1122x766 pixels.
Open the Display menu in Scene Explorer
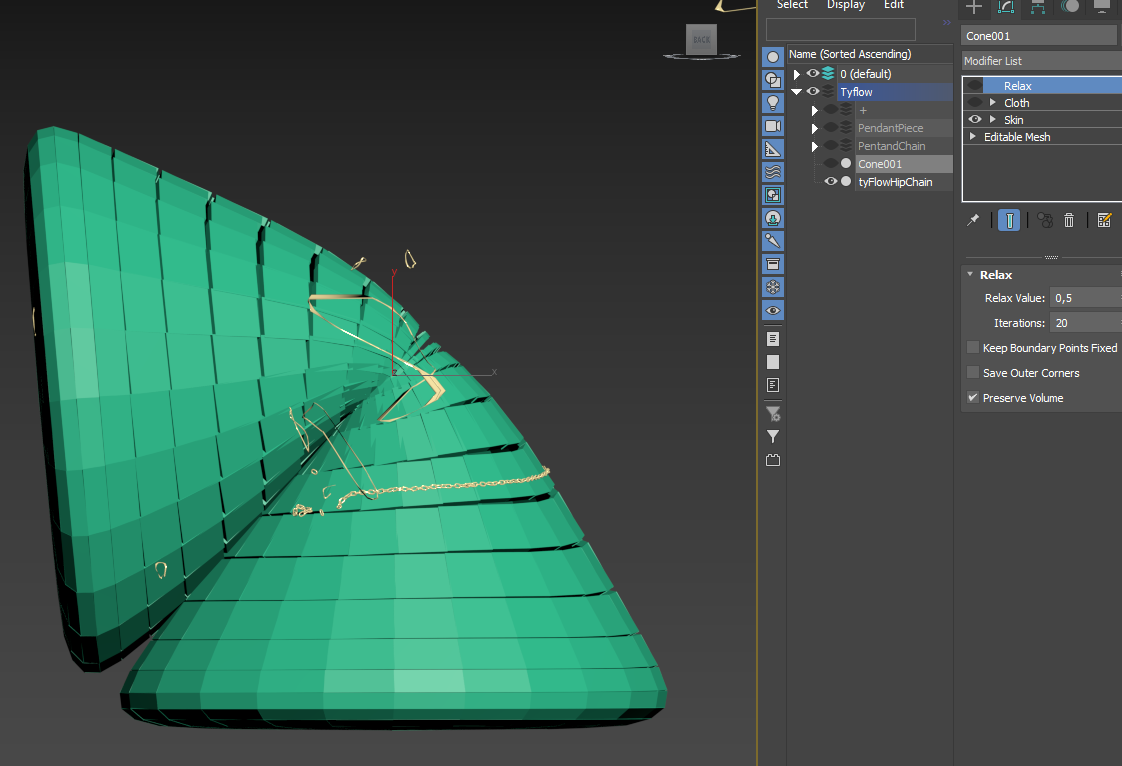[845, 5]
